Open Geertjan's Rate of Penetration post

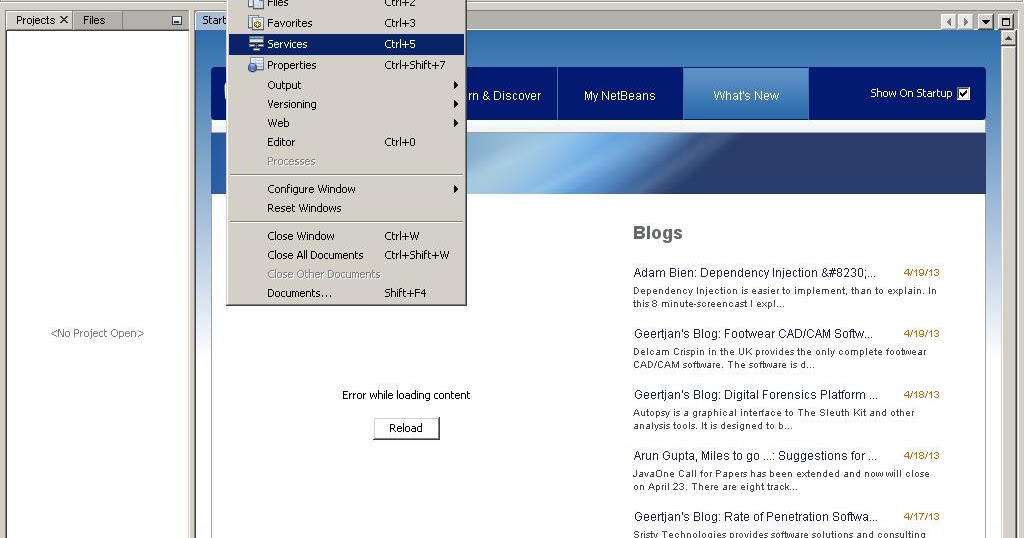pos(756,516)
